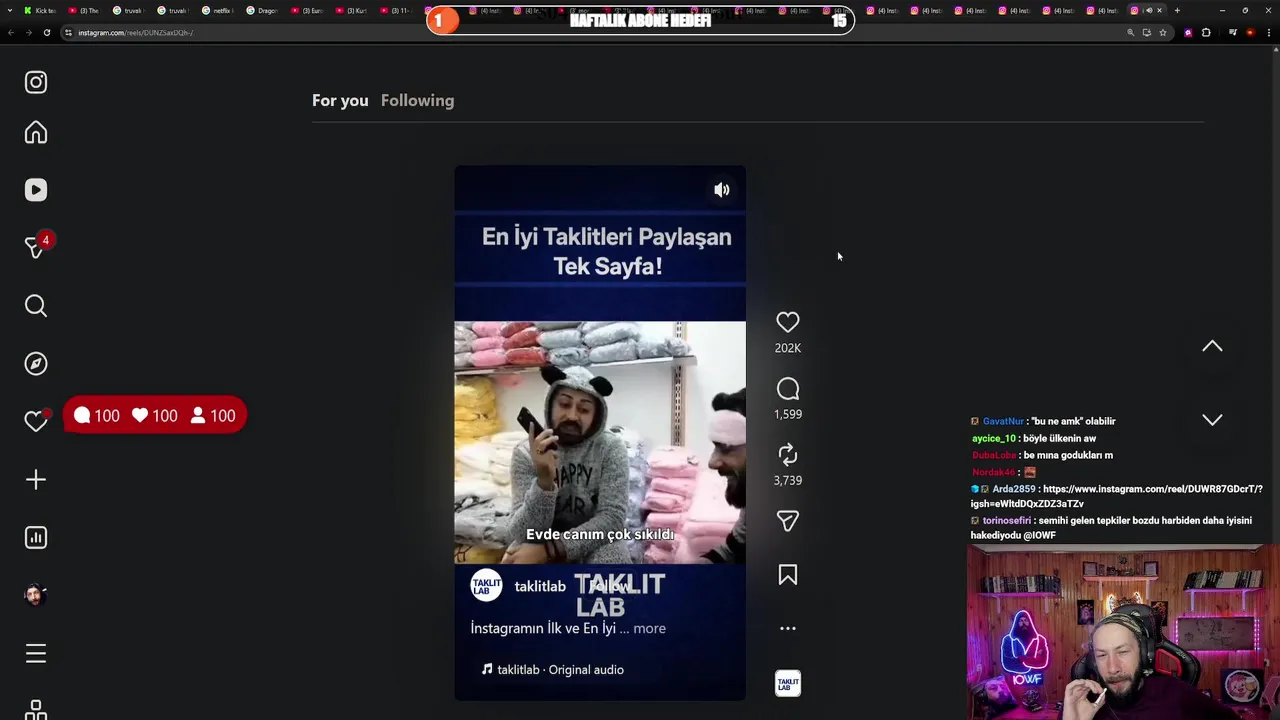The image size is (1280, 720).
Task: Switch to the For you tab
Action: 340,100
